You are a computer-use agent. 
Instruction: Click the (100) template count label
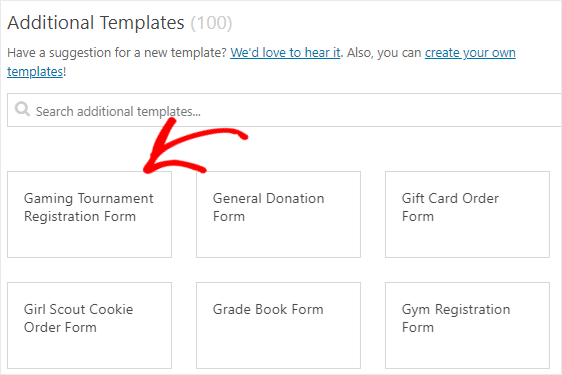coord(211,23)
